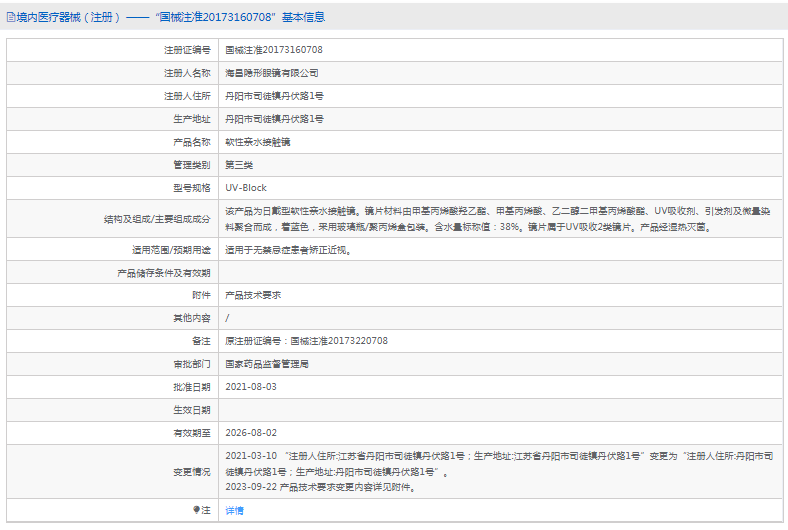Click attachment value 产品技术要求
The height and width of the screenshot is (530, 788).
(x=253, y=295)
